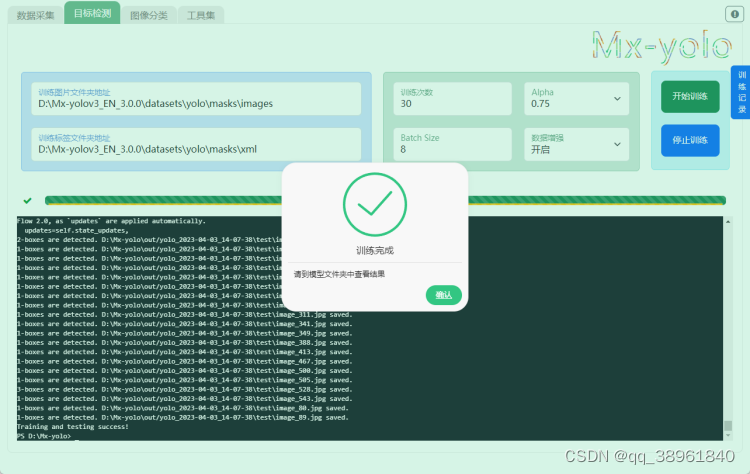Screen dimensions: 750x474
Task: Click the console line with image_413.jpg saved
Action: (x=185, y=352)
